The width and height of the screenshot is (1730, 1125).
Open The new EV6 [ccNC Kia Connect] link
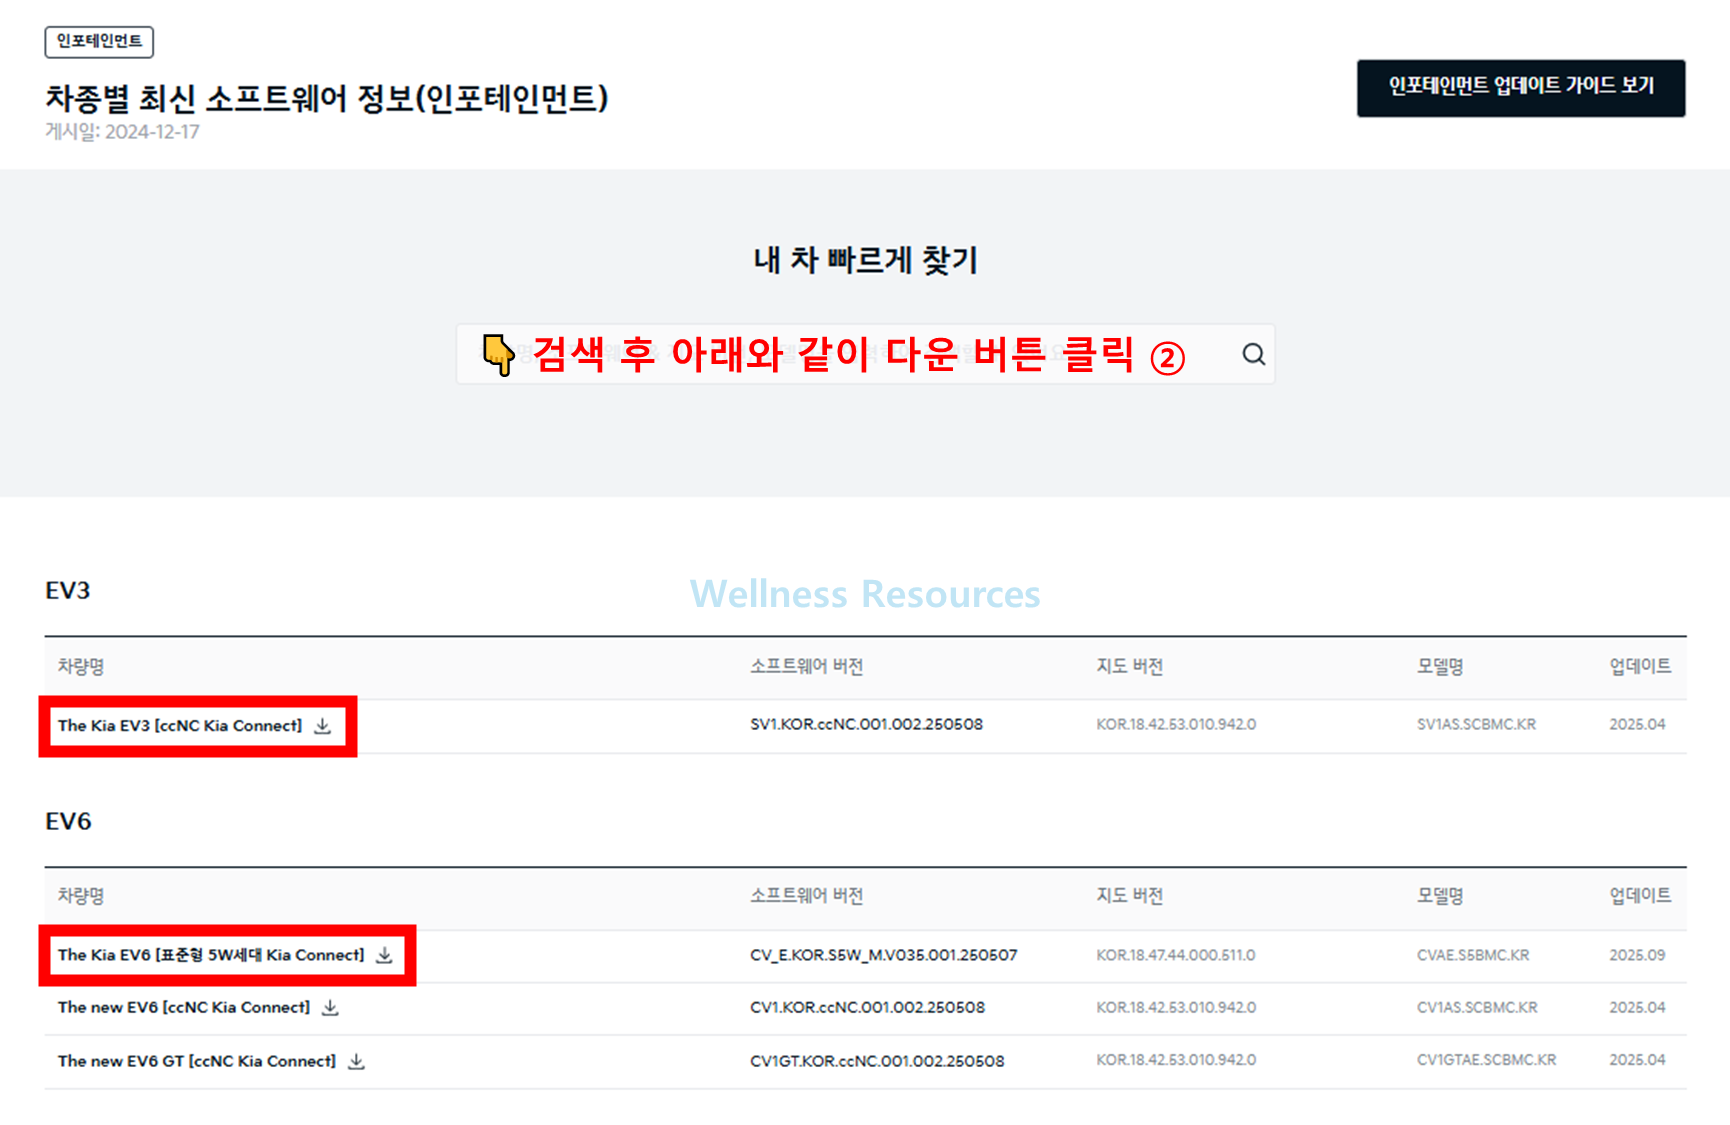click(x=184, y=1008)
